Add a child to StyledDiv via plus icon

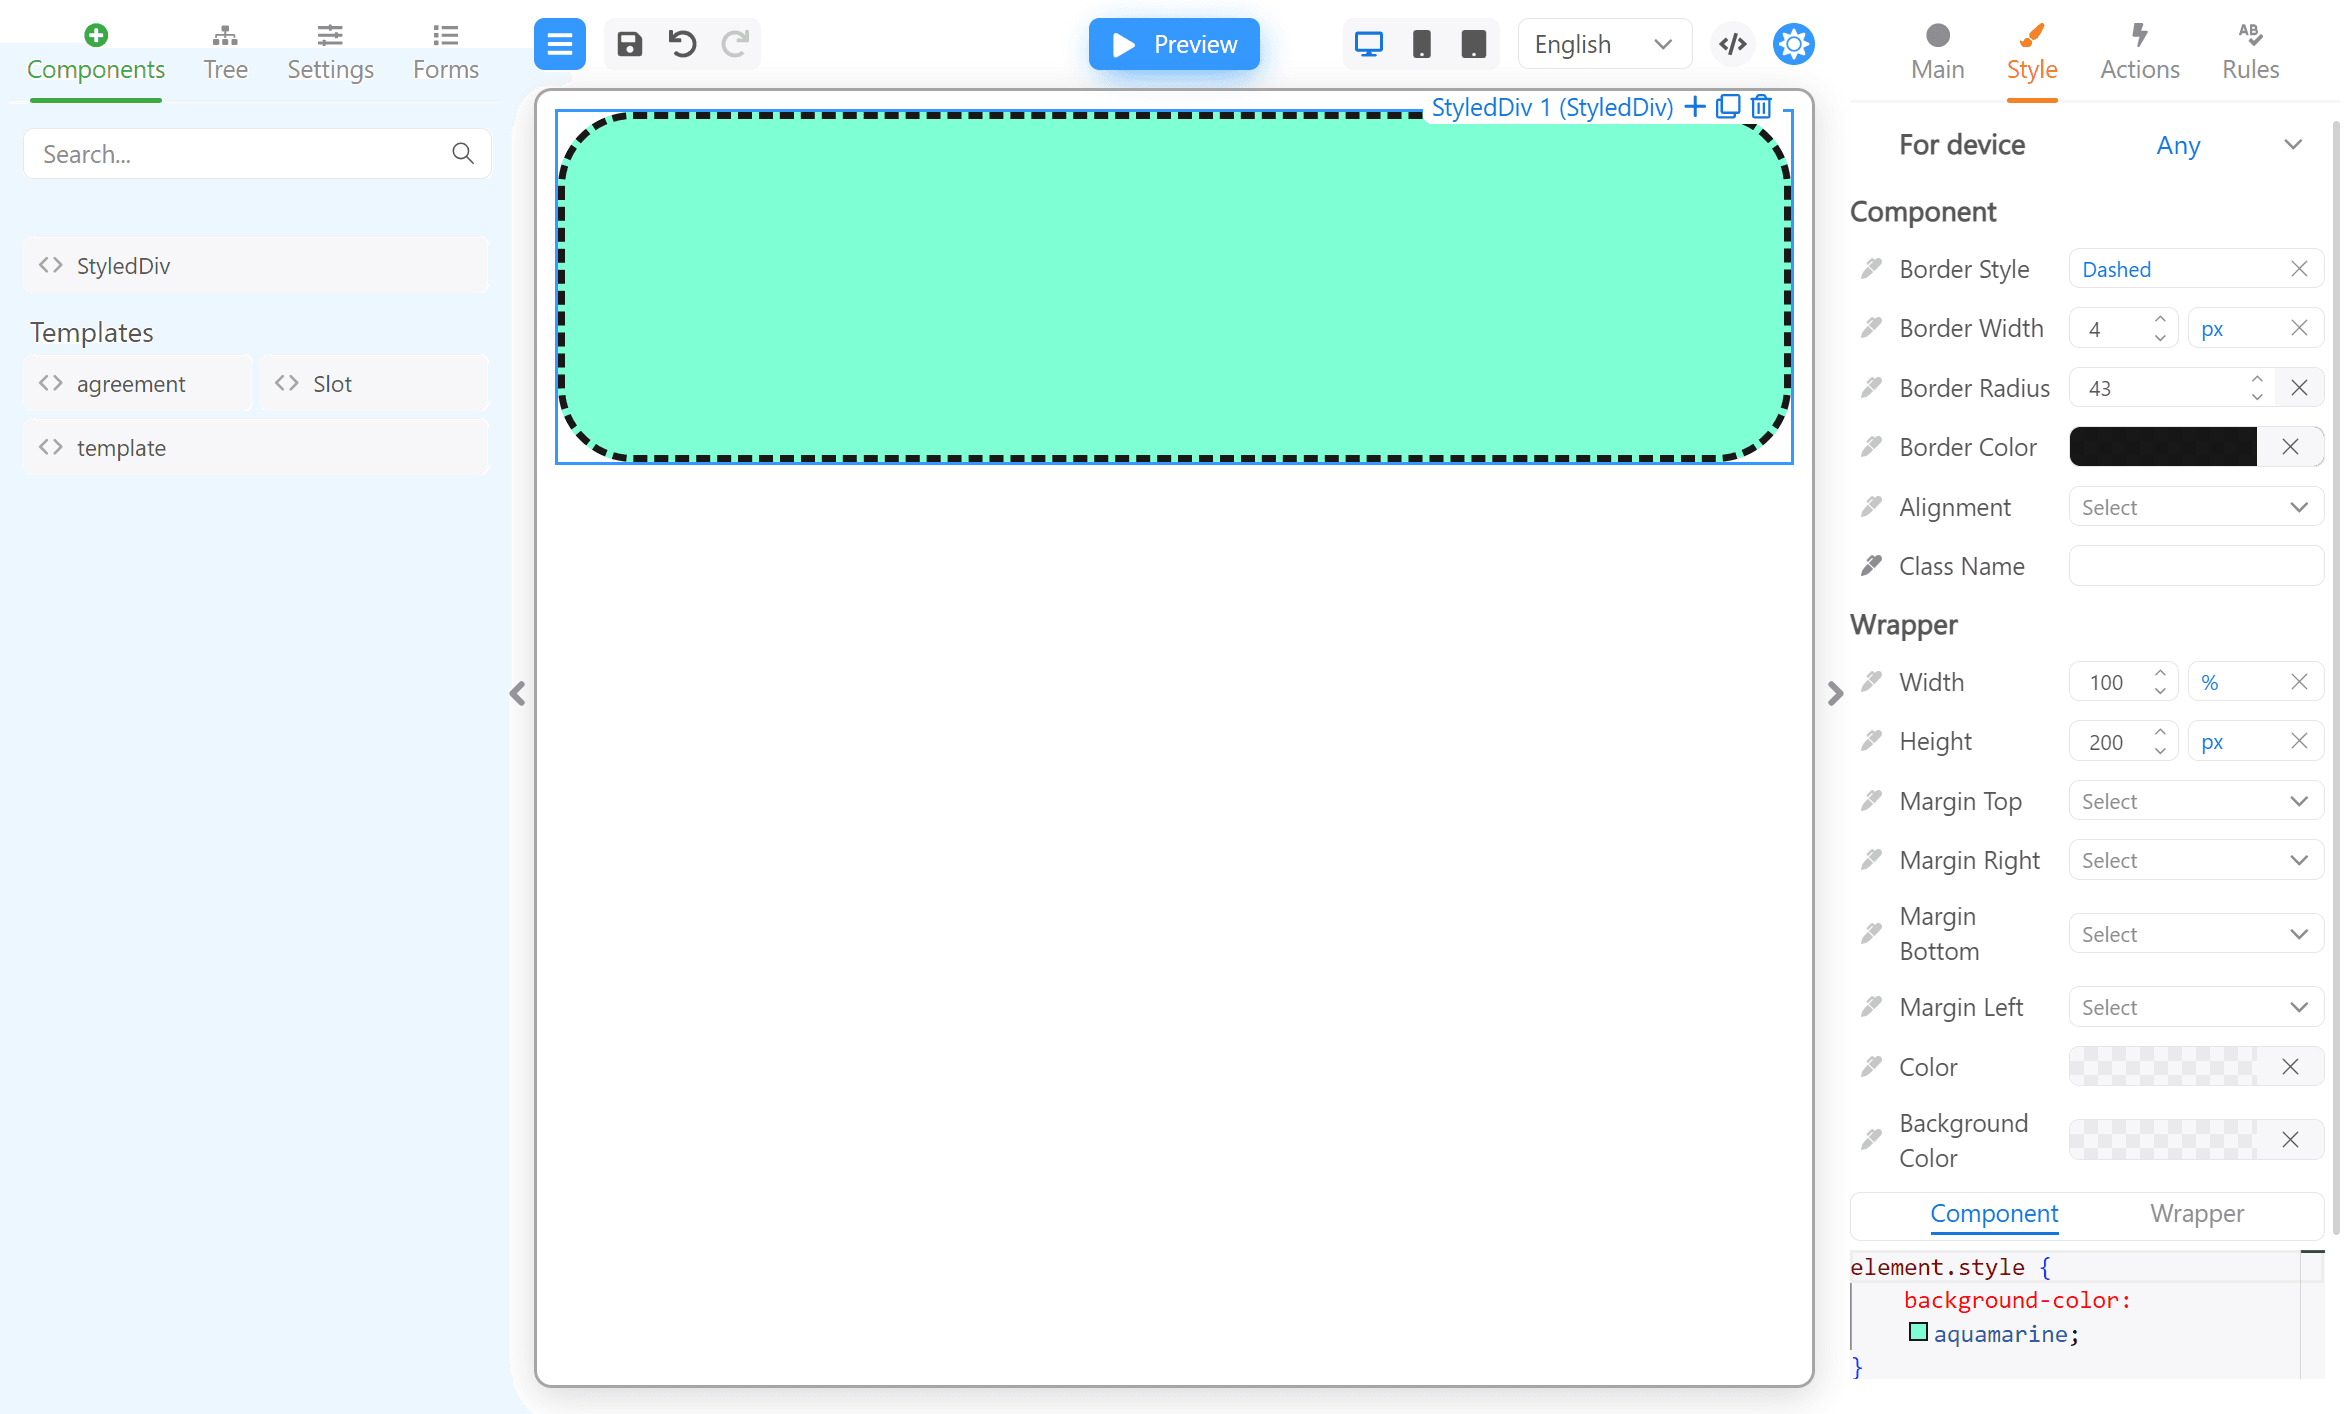click(1695, 106)
